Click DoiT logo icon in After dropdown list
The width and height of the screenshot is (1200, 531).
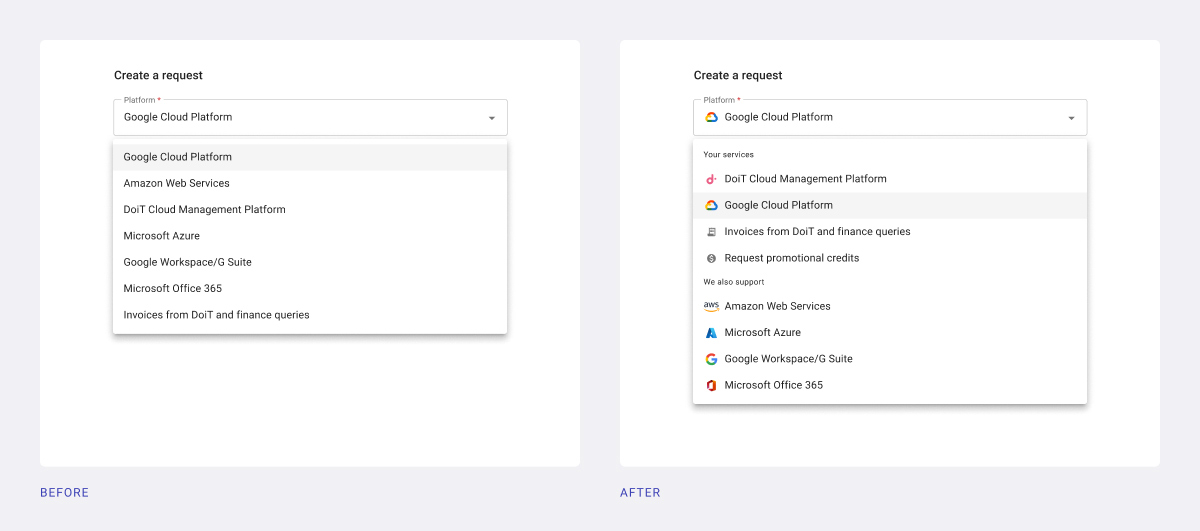(x=711, y=179)
